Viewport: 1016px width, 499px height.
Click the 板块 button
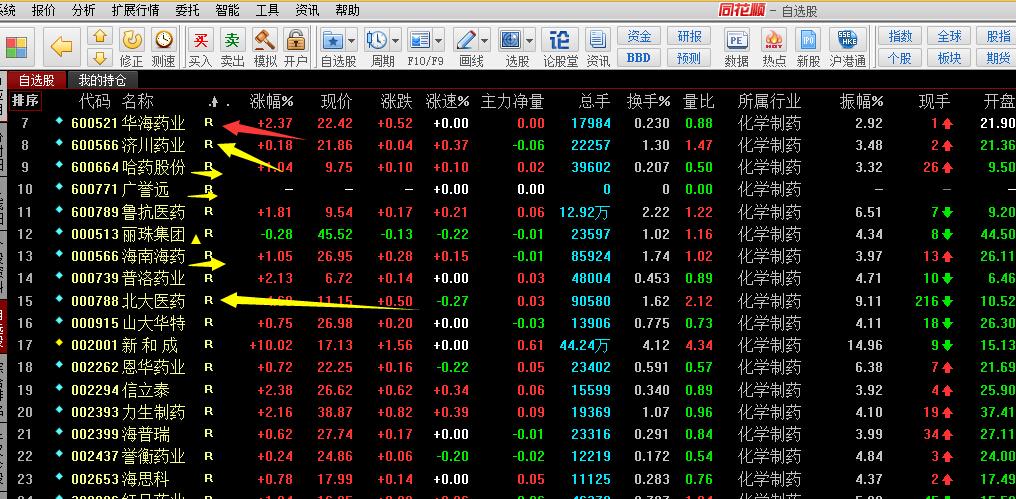click(949, 58)
